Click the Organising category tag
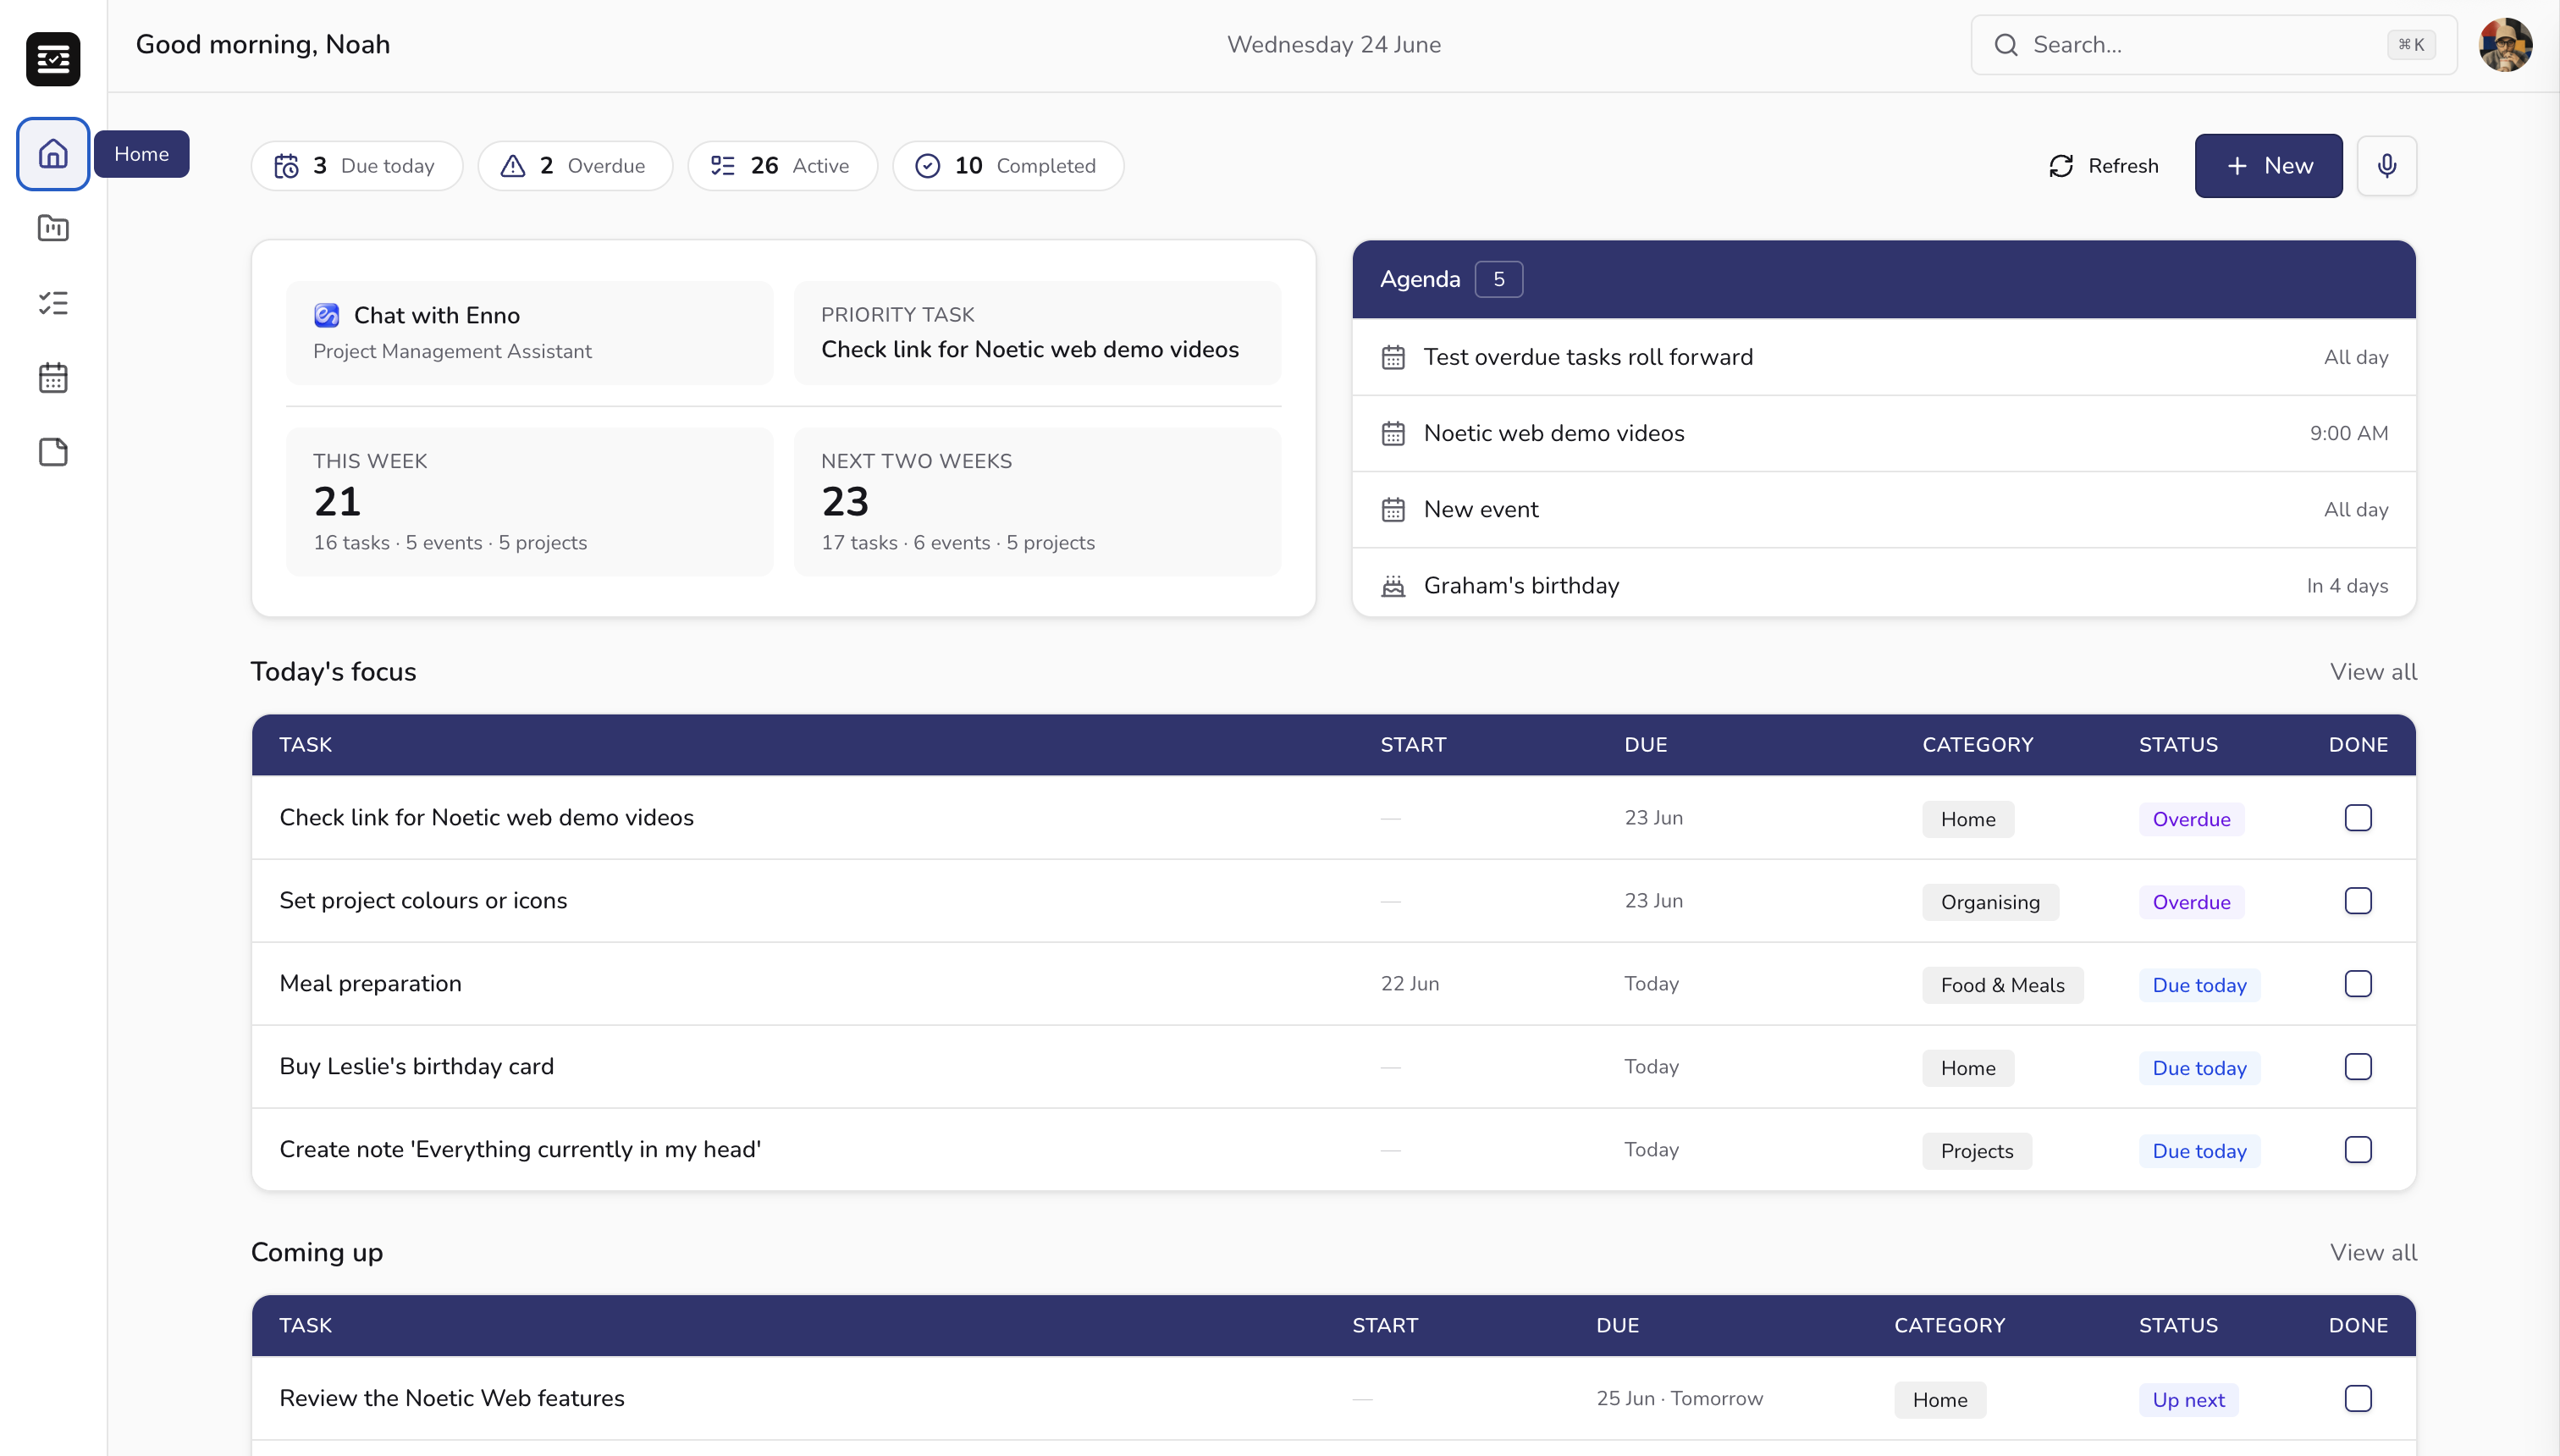This screenshot has height=1456, width=2560. tap(1990, 902)
